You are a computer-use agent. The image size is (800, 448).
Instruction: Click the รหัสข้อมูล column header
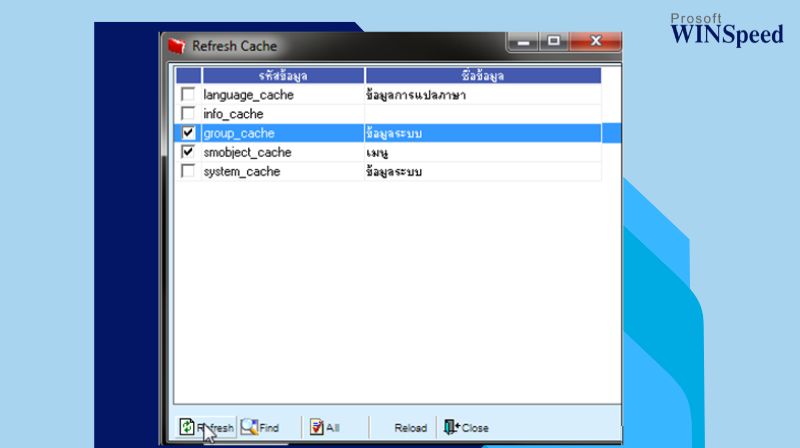(x=283, y=76)
